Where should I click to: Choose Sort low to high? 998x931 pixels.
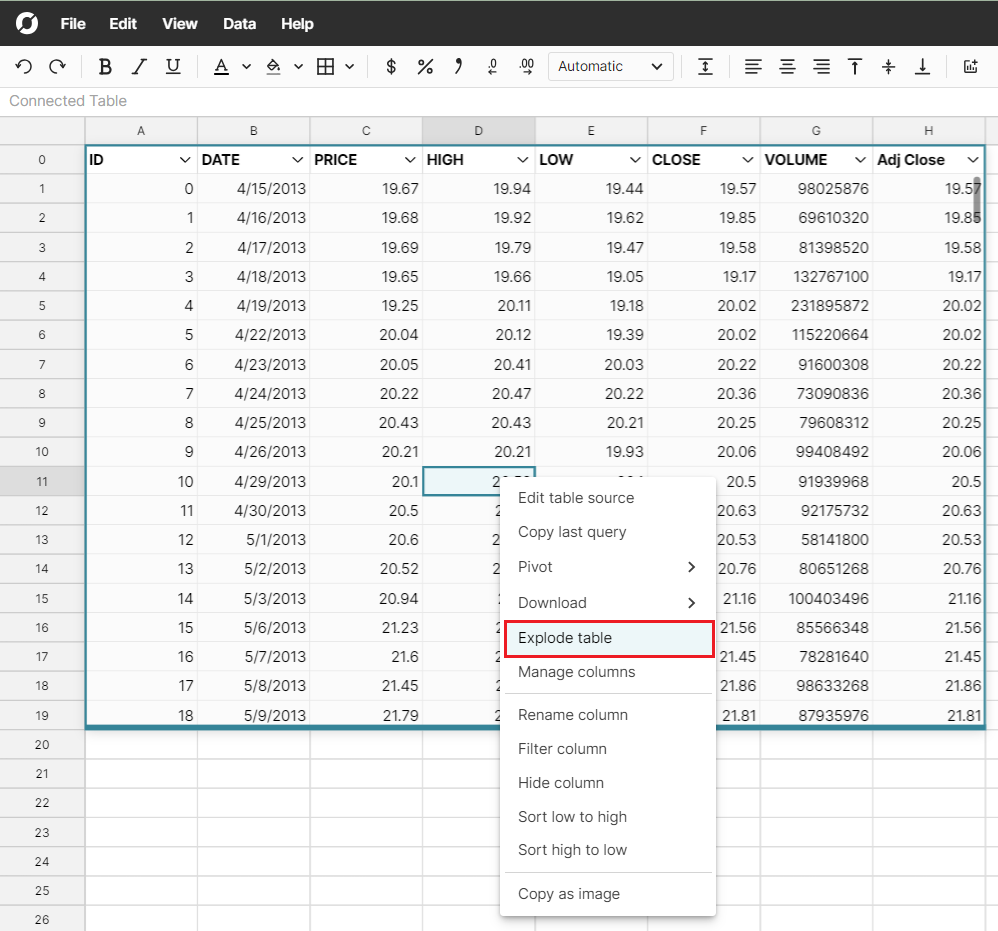click(572, 817)
